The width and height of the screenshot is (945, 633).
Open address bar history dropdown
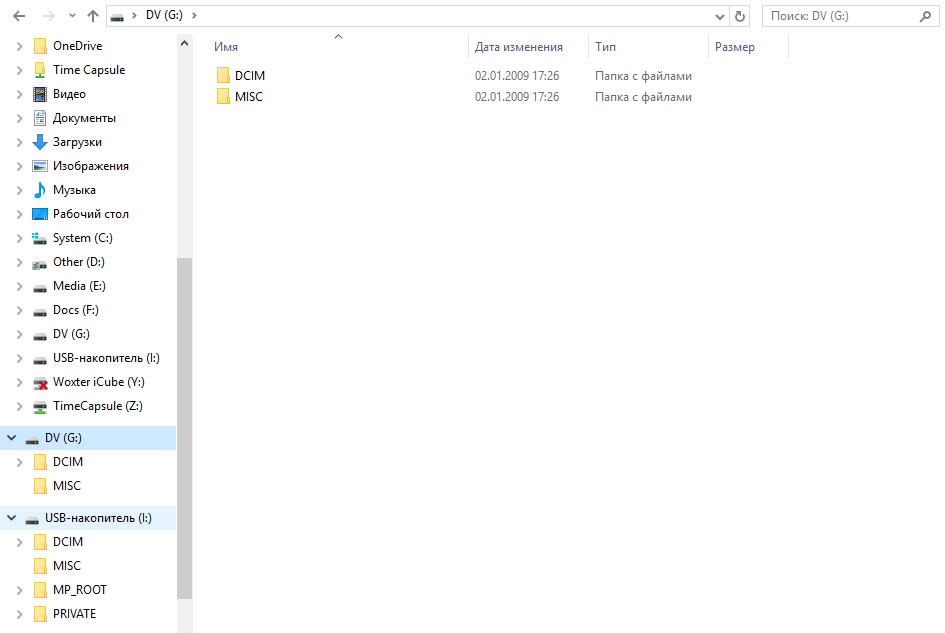tap(720, 16)
